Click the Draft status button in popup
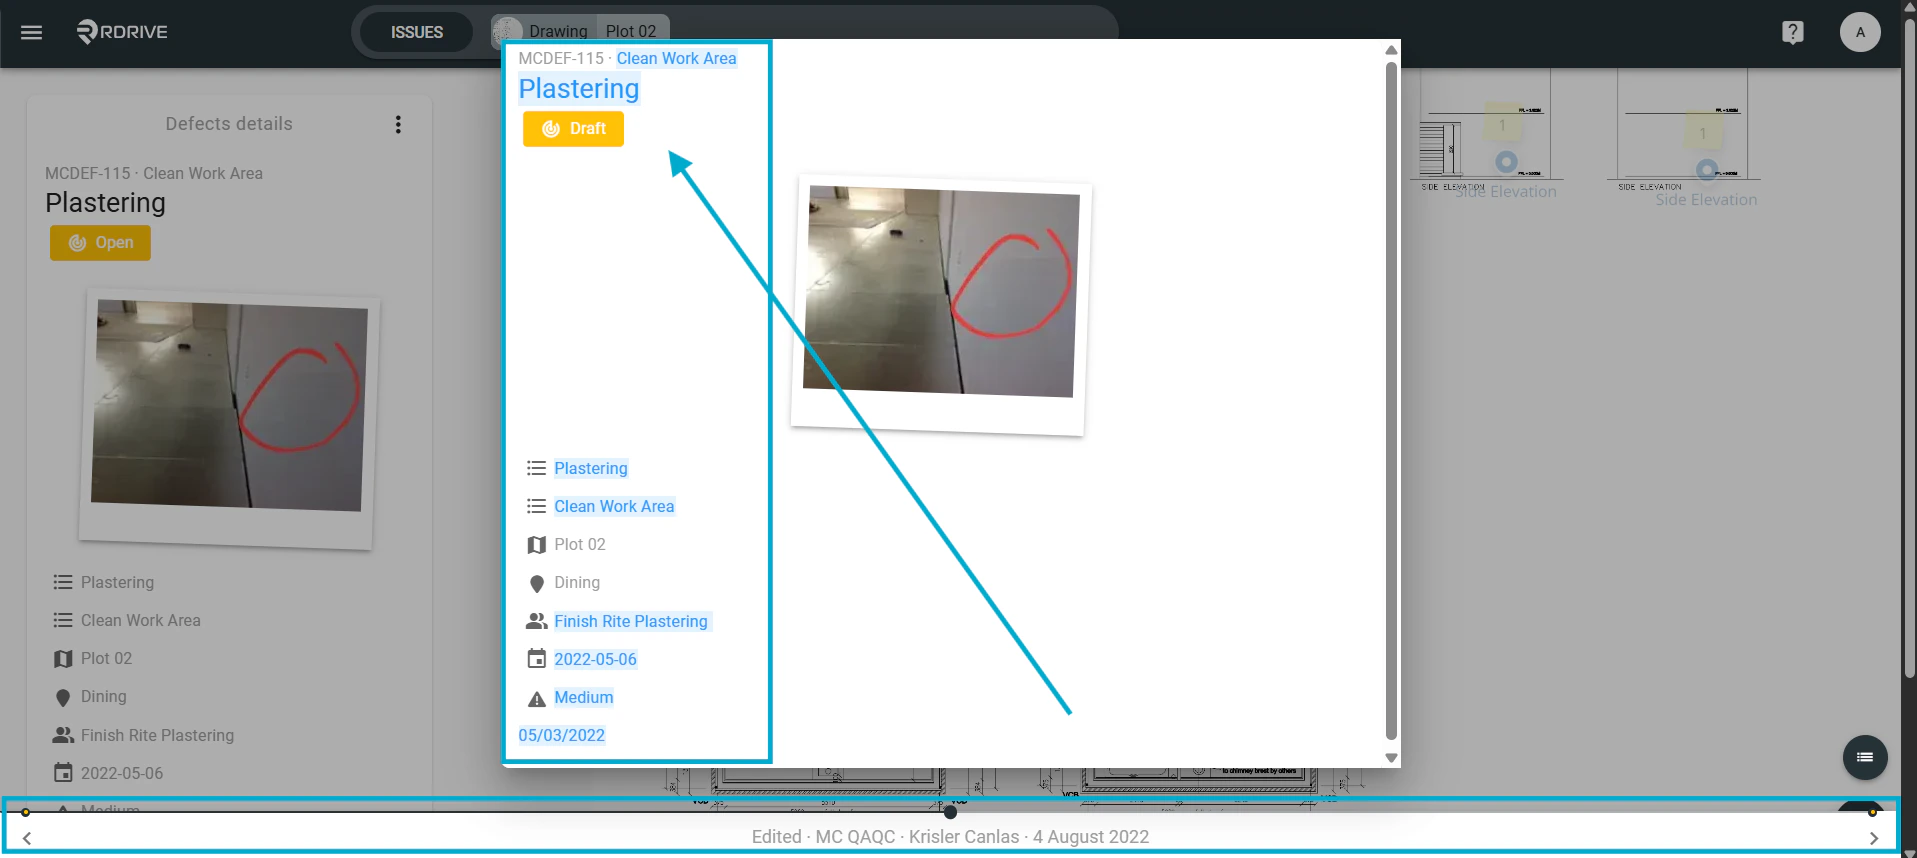This screenshot has height=858, width=1917. pyautogui.click(x=573, y=129)
